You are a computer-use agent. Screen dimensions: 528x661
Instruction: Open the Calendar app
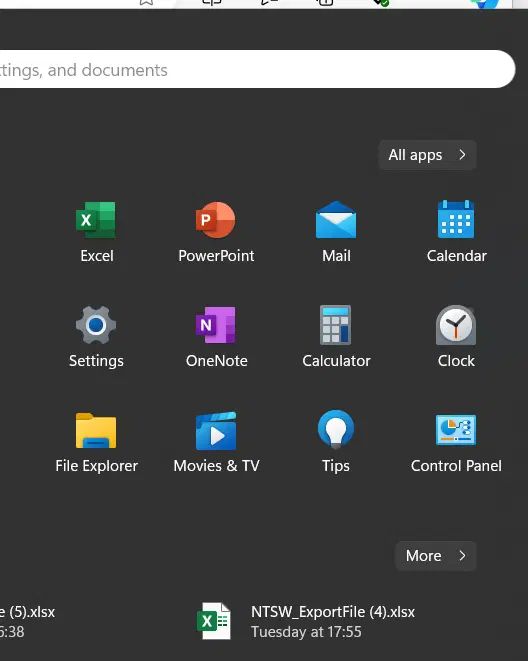coord(456,232)
